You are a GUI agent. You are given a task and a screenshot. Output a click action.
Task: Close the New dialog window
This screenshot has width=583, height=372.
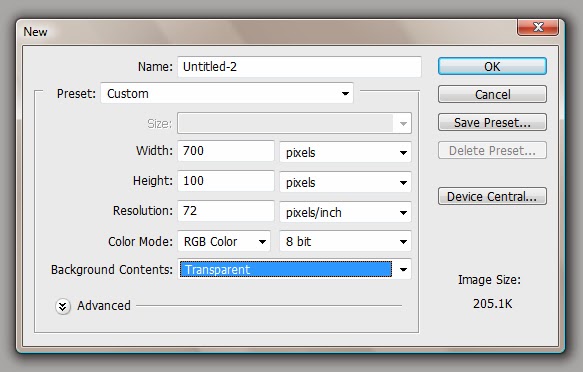[x=538, y=27]
